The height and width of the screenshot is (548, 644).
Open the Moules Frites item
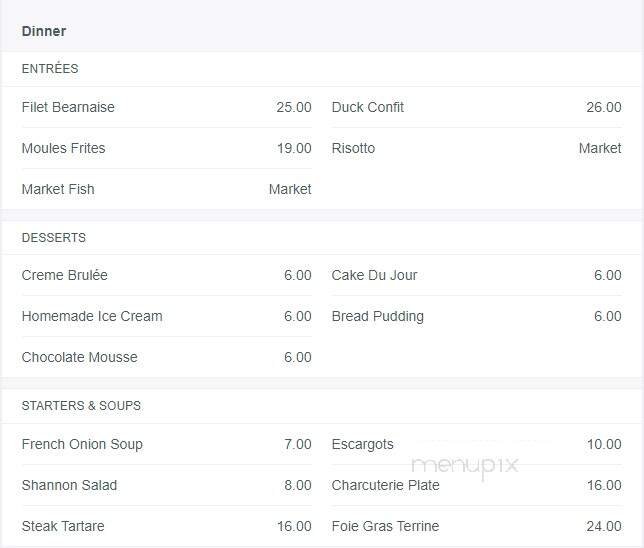(x=63, y=148)
